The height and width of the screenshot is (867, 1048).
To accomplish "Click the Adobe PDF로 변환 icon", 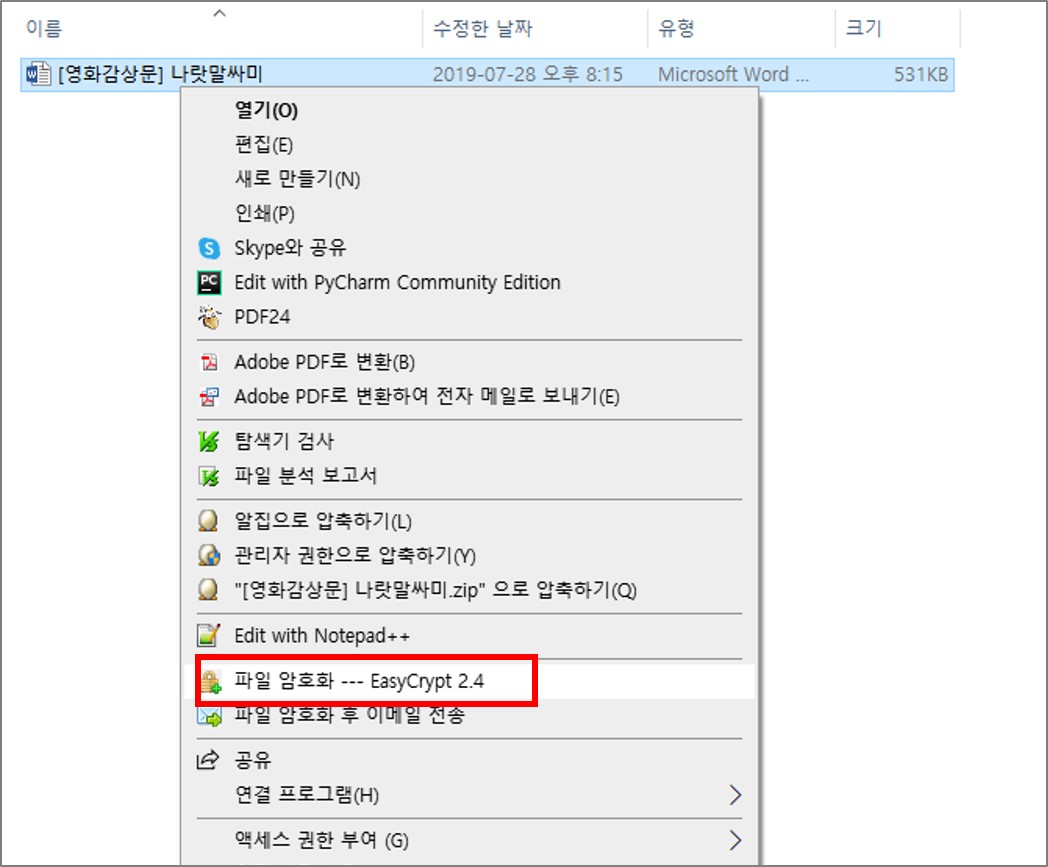I will (209, 362).
